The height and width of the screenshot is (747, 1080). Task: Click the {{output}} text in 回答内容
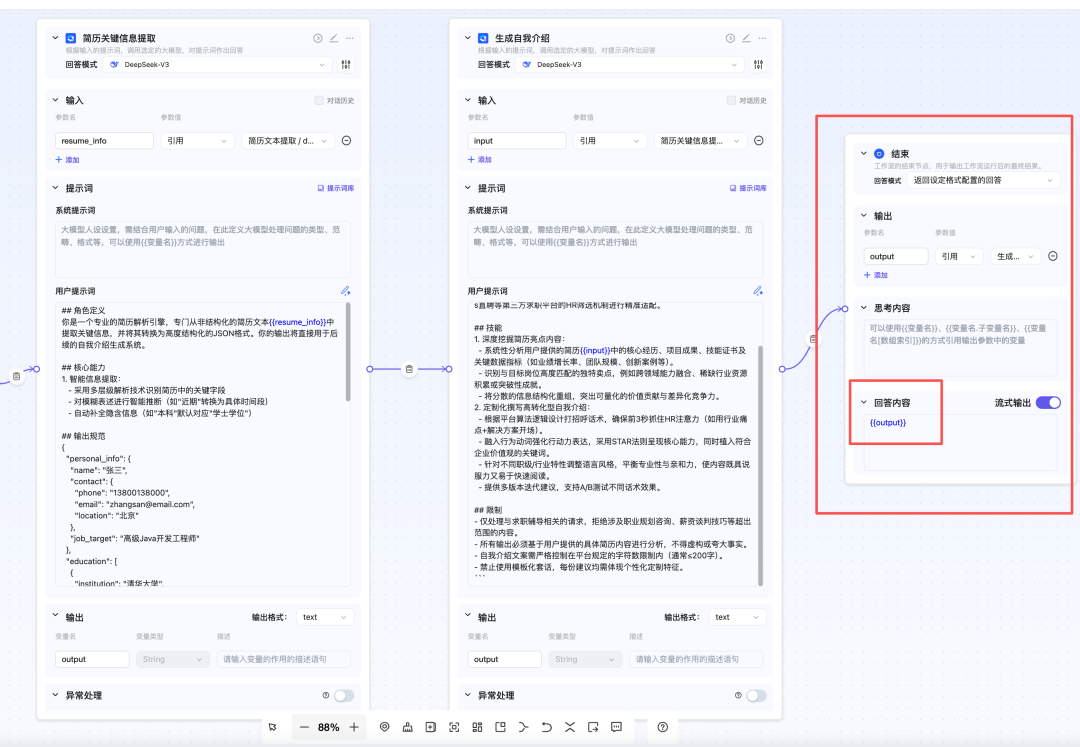click(888, 423)
